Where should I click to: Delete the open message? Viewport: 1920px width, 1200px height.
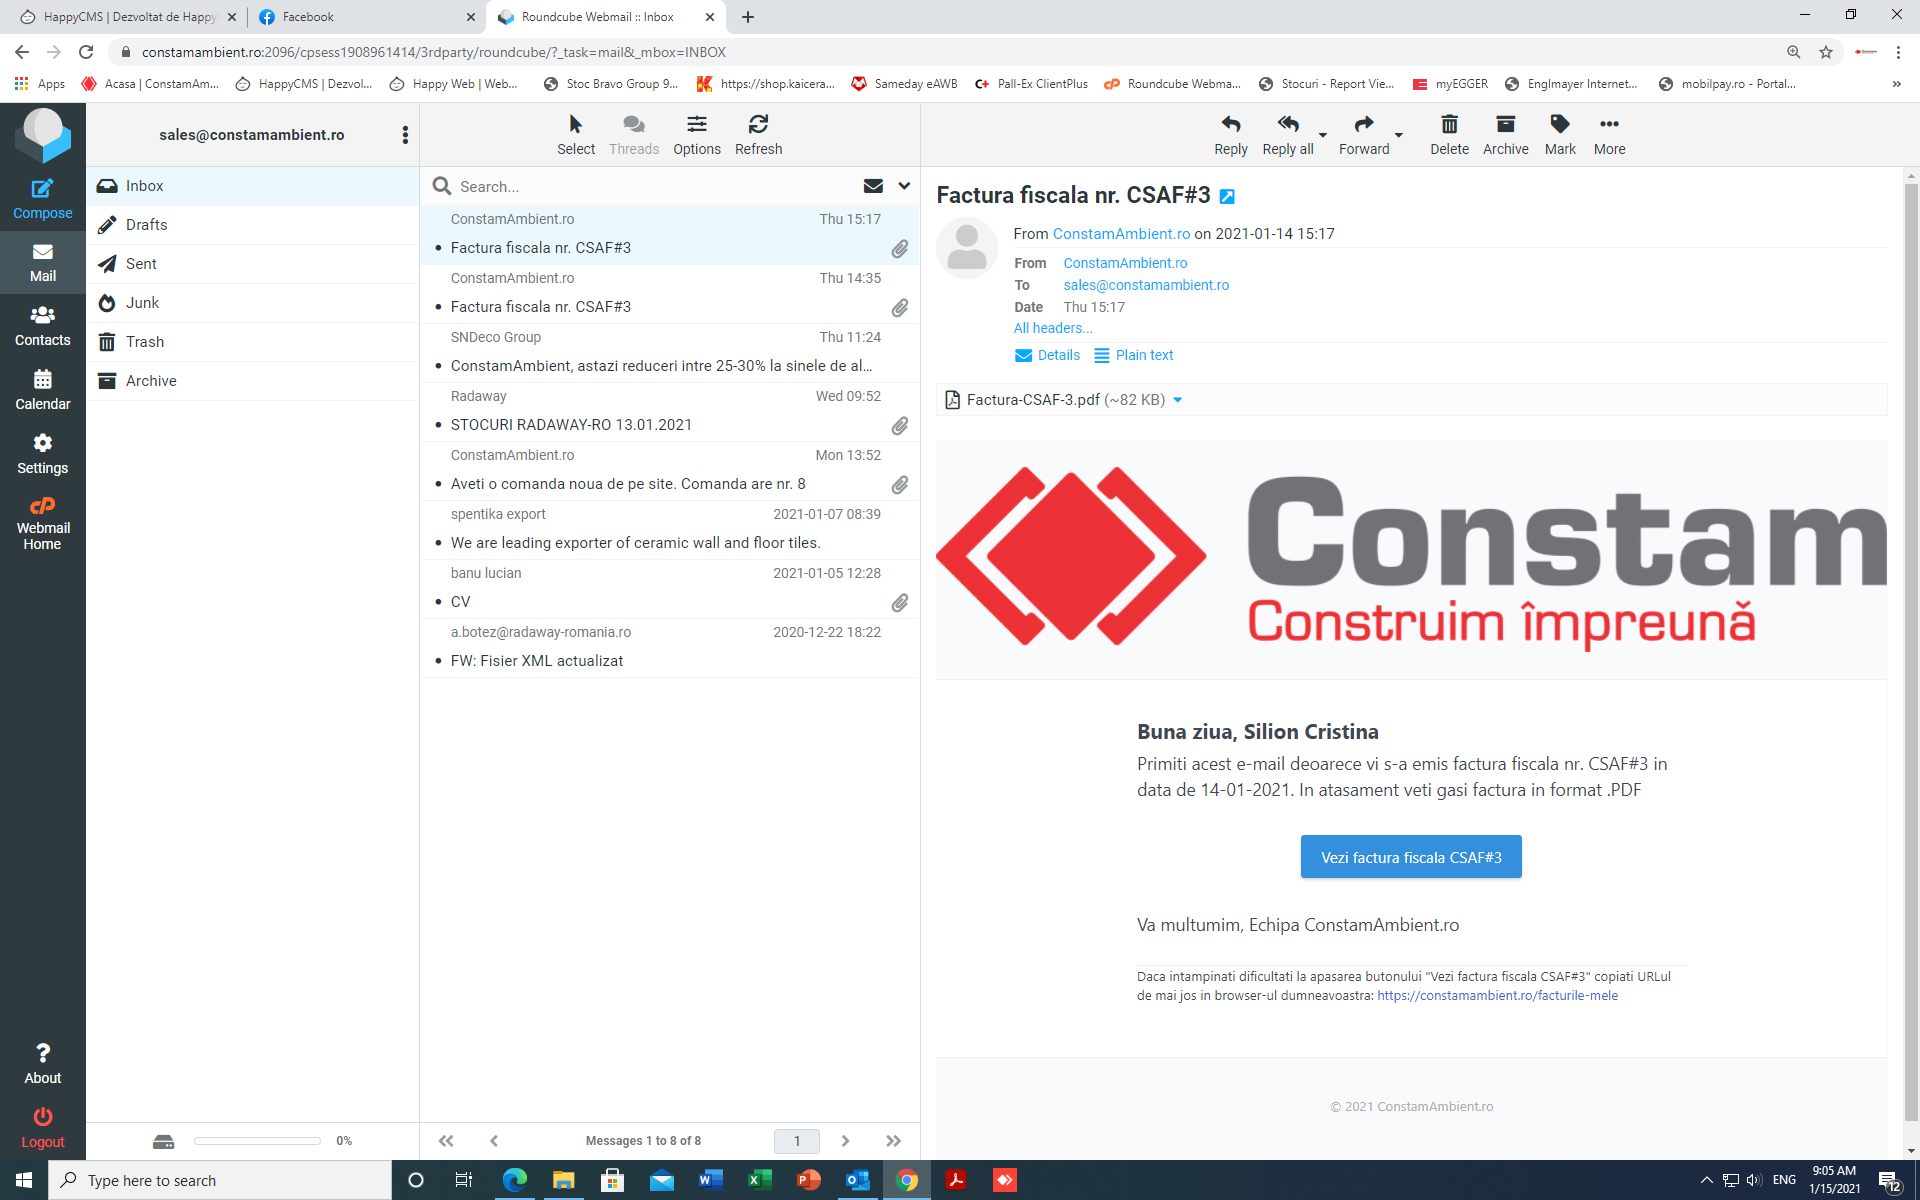coord(1449,135)
